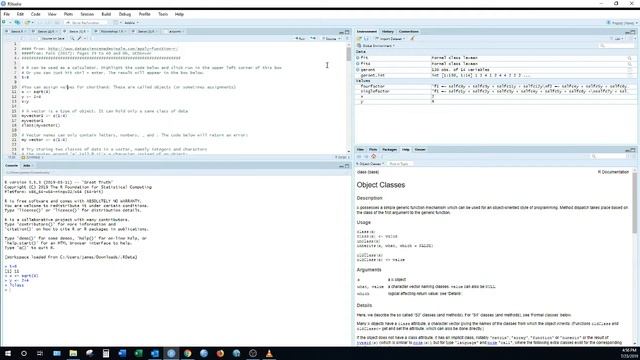Click the inspect icon for Fit row

pos(630,58)
